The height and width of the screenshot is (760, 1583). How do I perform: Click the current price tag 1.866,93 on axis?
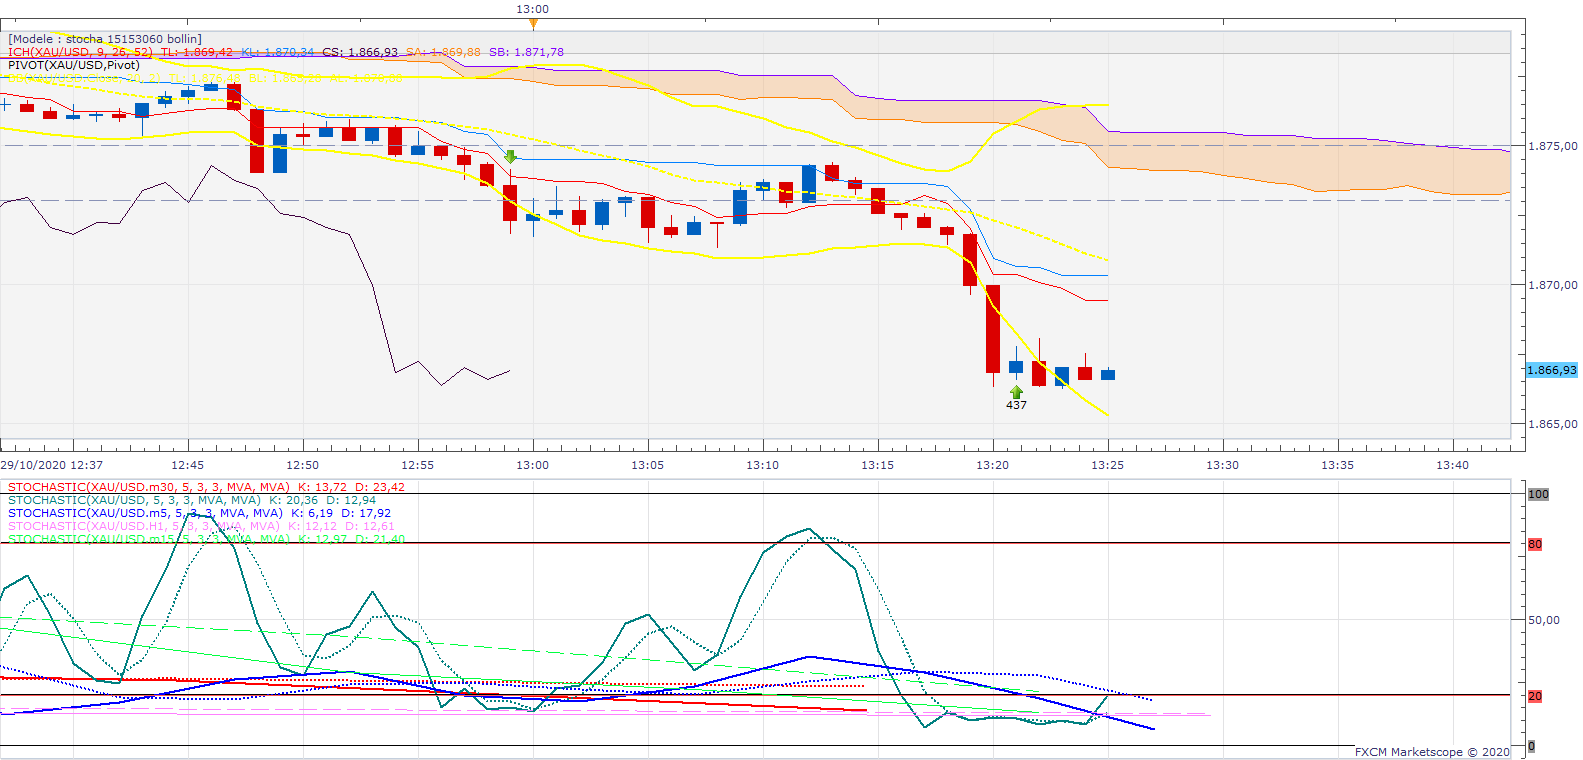click(1551, 370)
